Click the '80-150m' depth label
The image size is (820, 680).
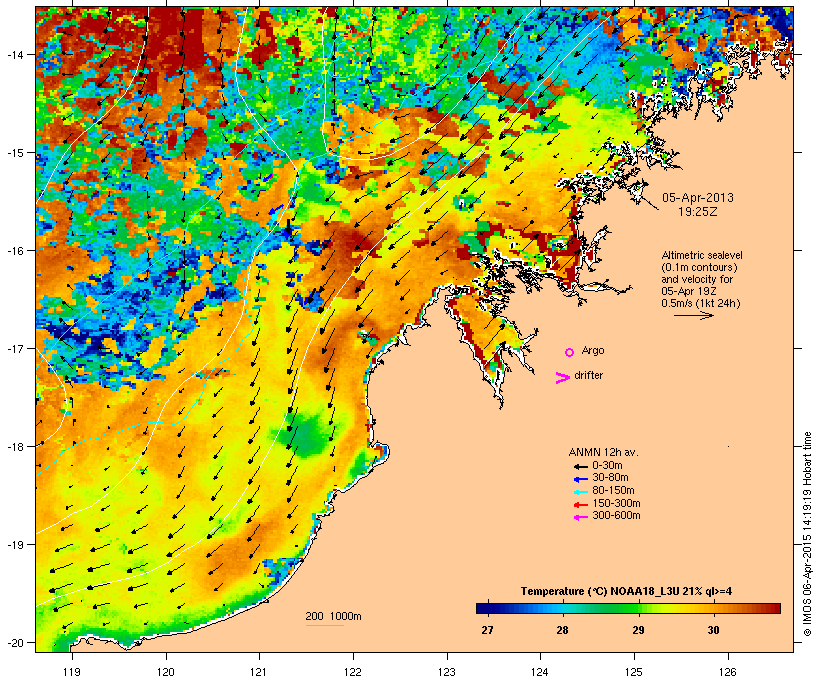613,491
